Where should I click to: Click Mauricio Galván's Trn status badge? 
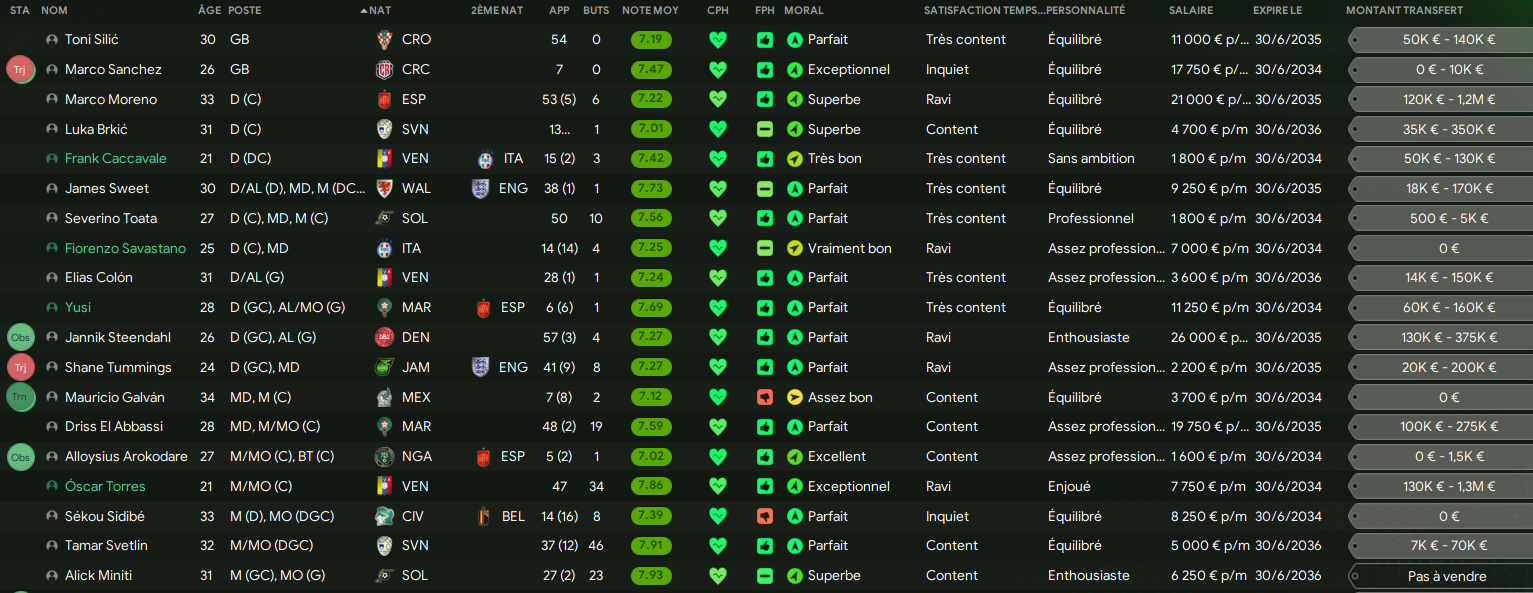tap(20, 398)
